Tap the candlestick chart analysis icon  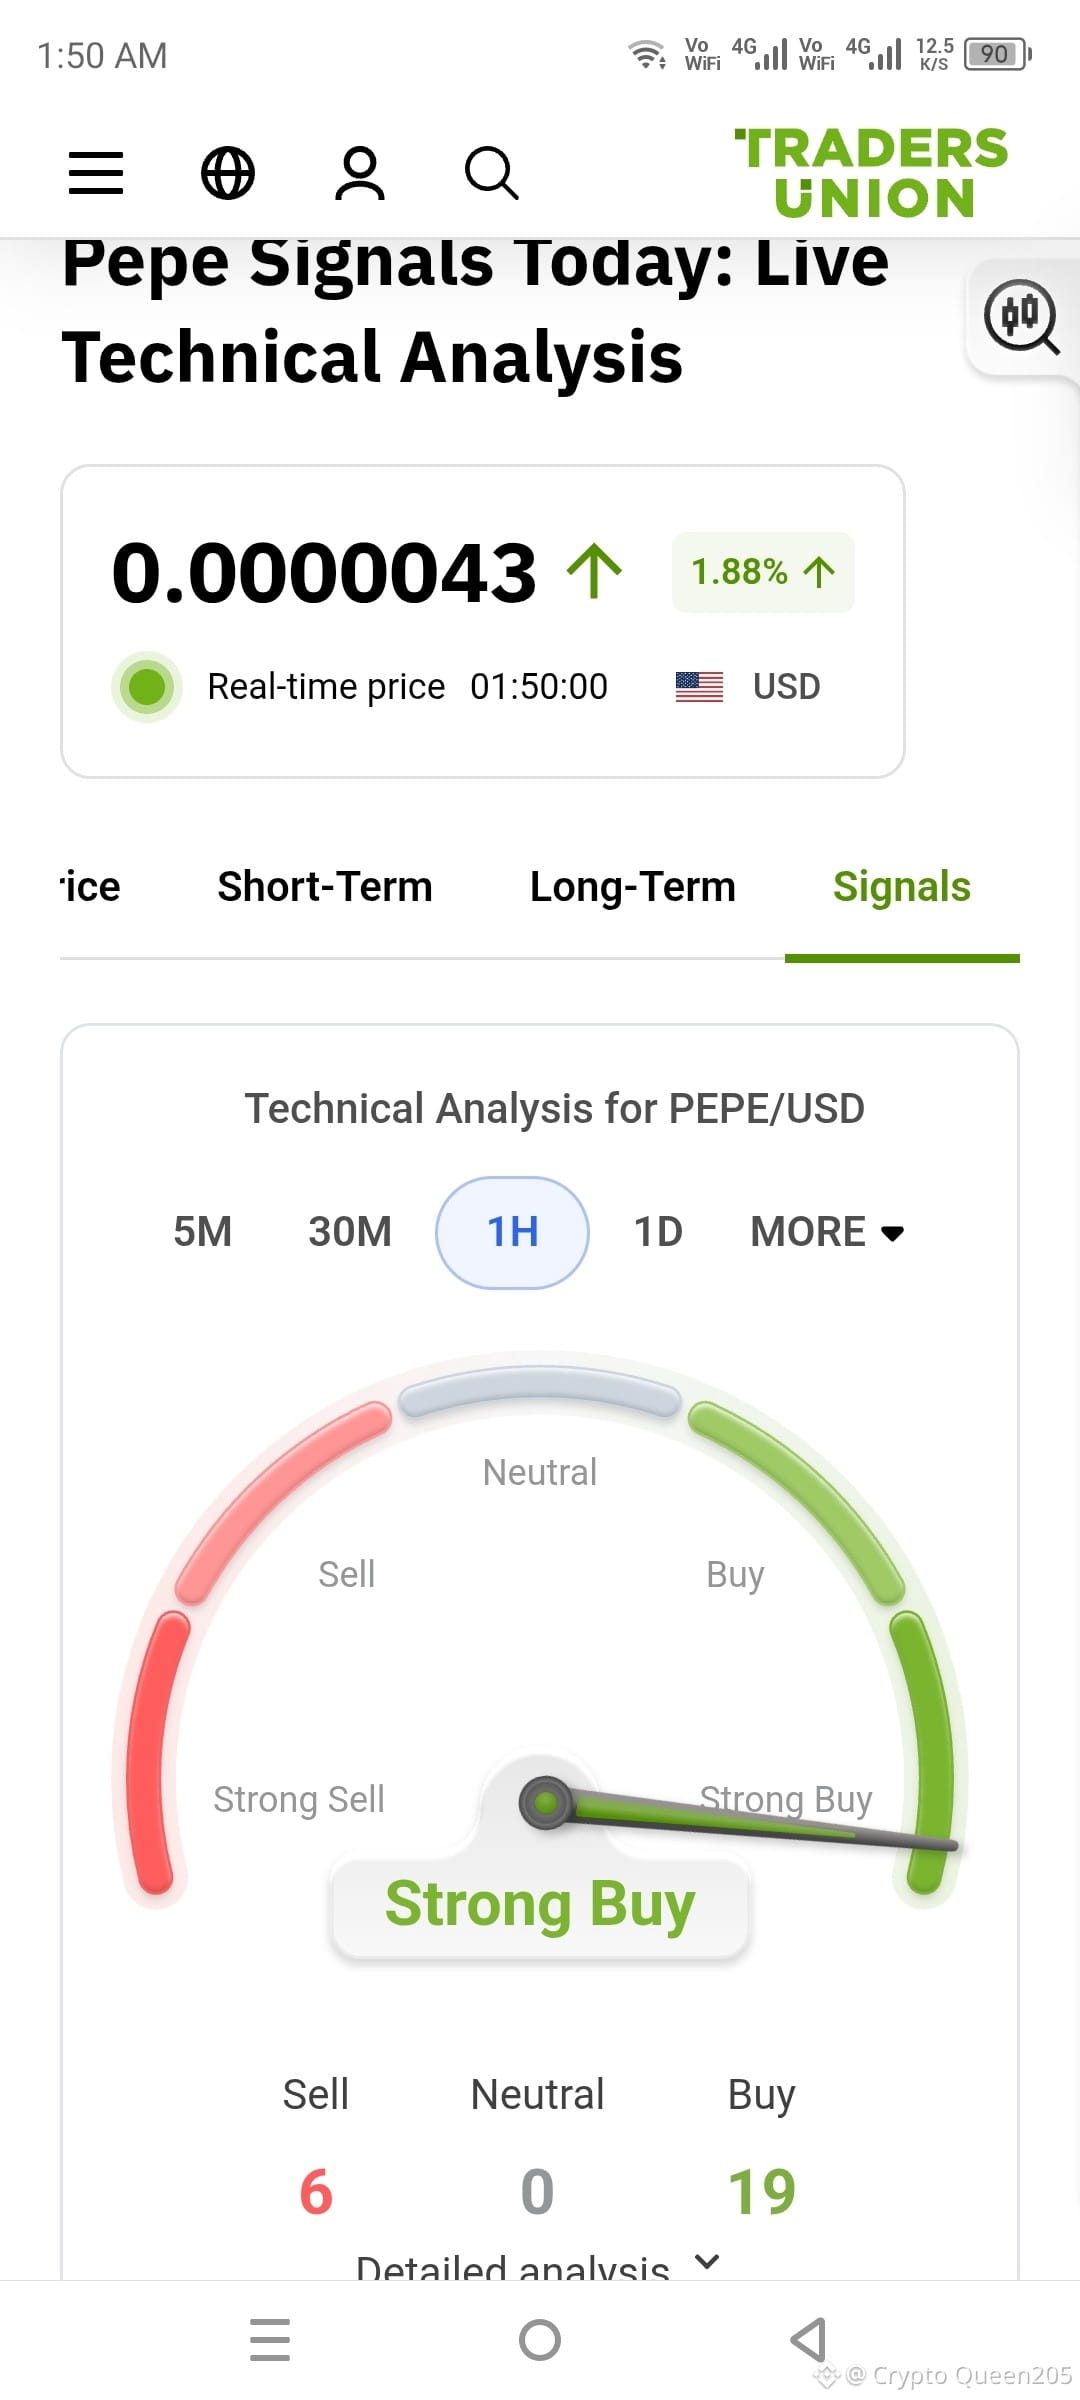pyautogui.click(x=1022, y=317)
